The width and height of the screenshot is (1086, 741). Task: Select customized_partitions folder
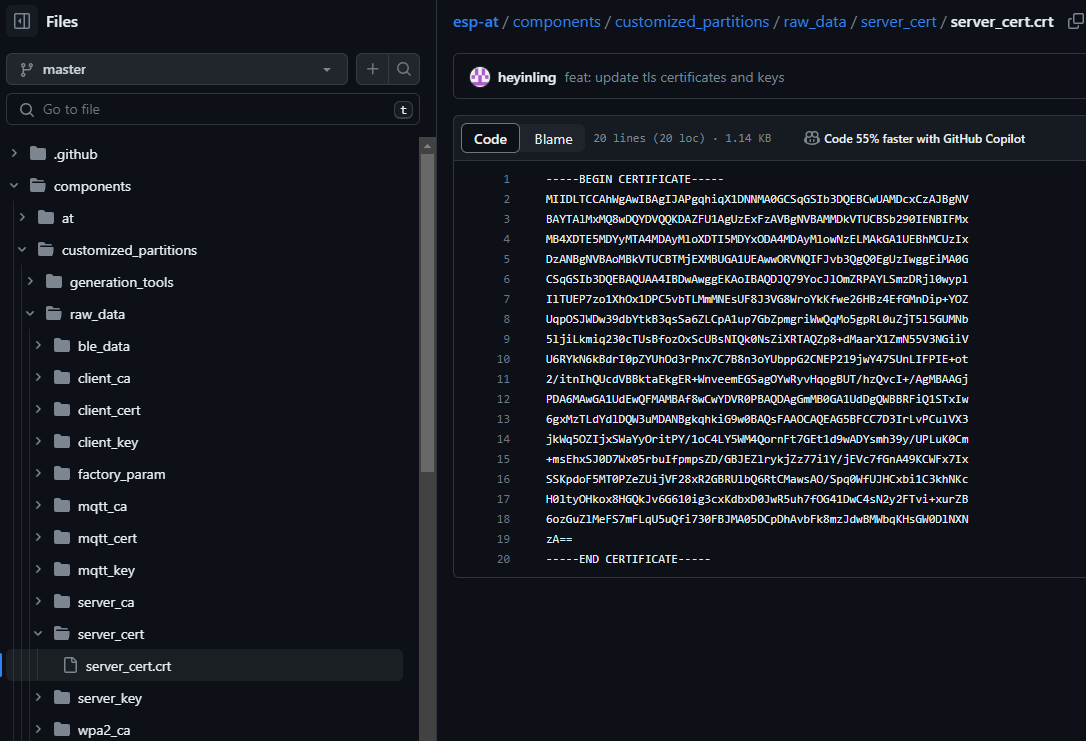pyautogui.click(x=129, y=250)
